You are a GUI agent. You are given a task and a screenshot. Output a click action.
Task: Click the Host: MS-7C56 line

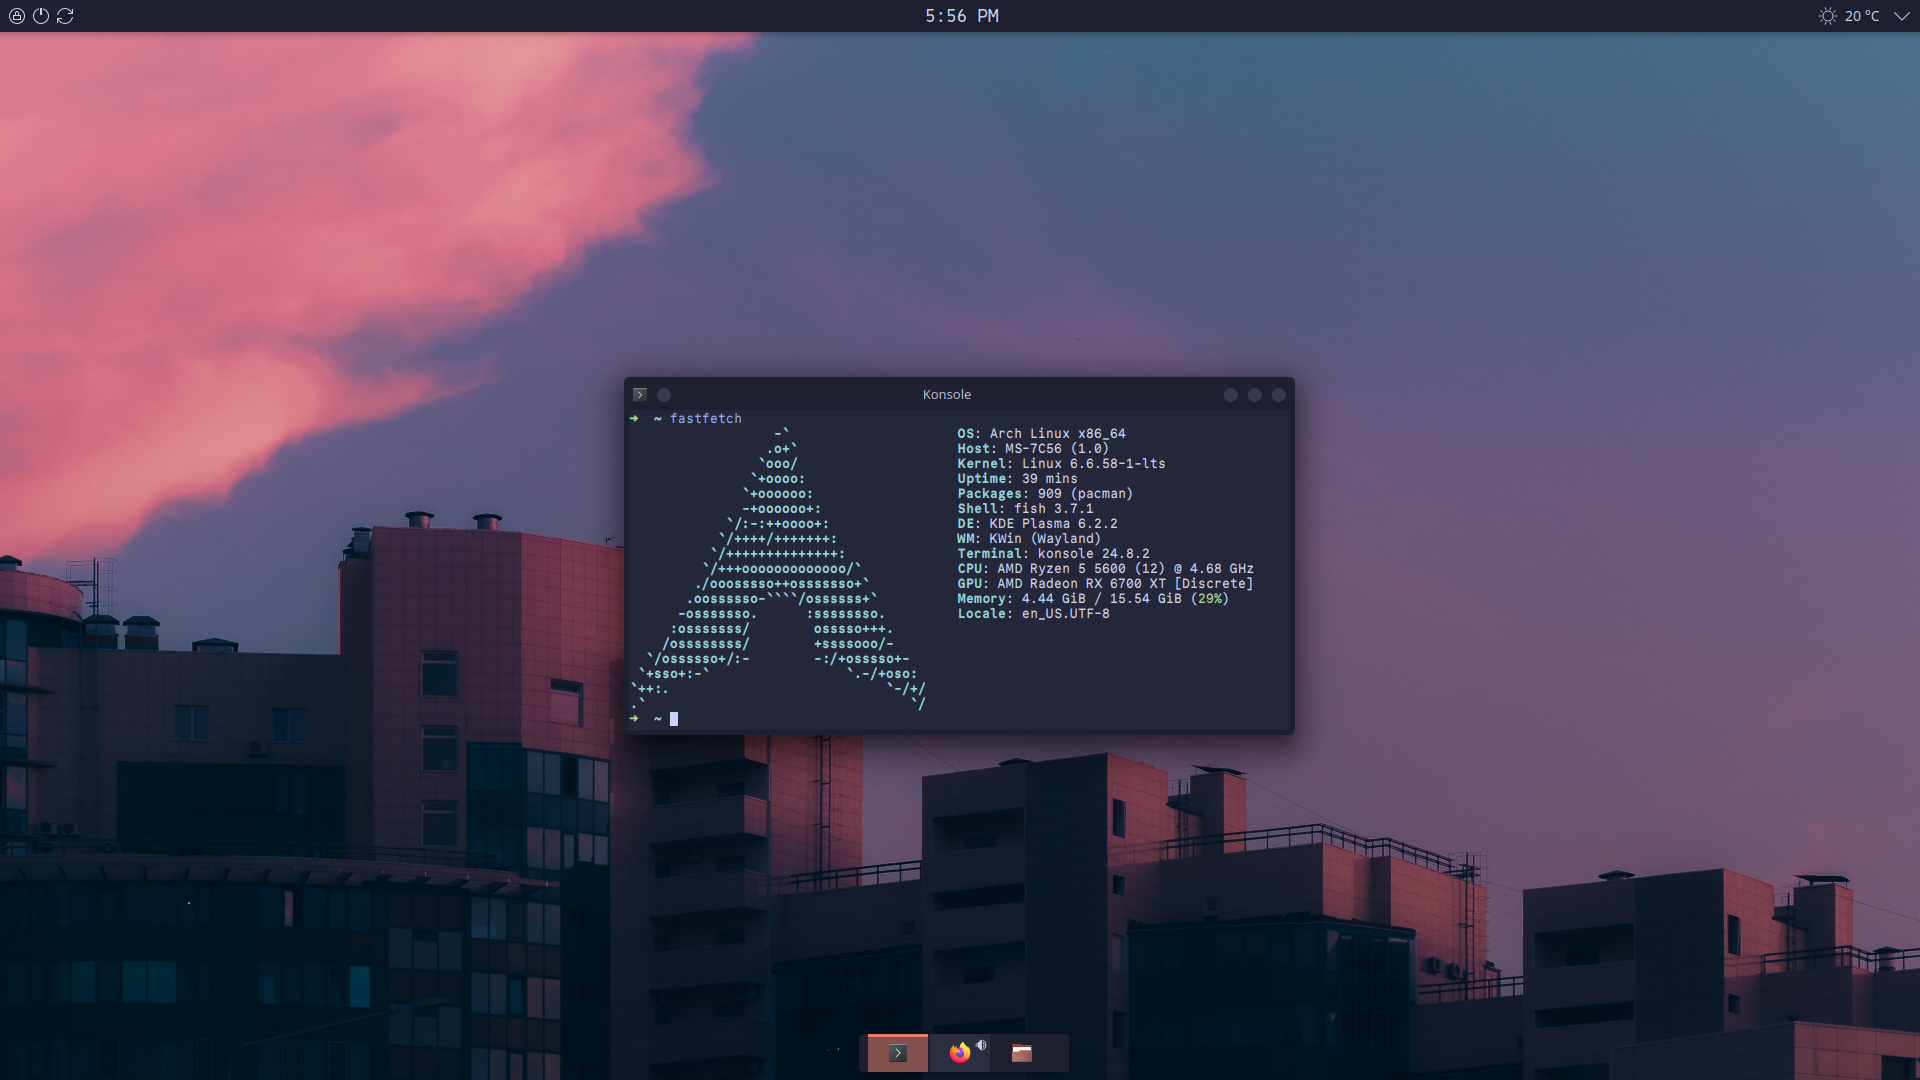click(1033, 449)
